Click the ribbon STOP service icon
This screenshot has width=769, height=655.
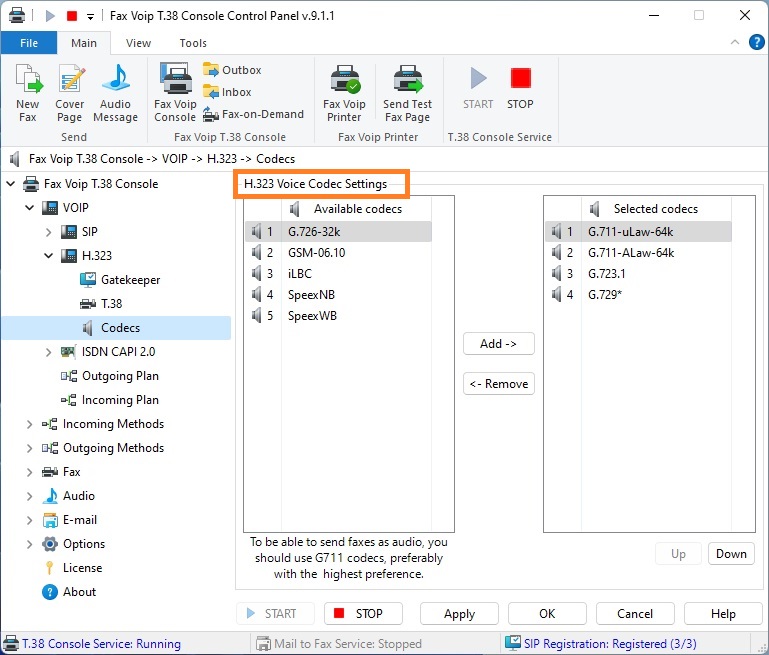520,88
